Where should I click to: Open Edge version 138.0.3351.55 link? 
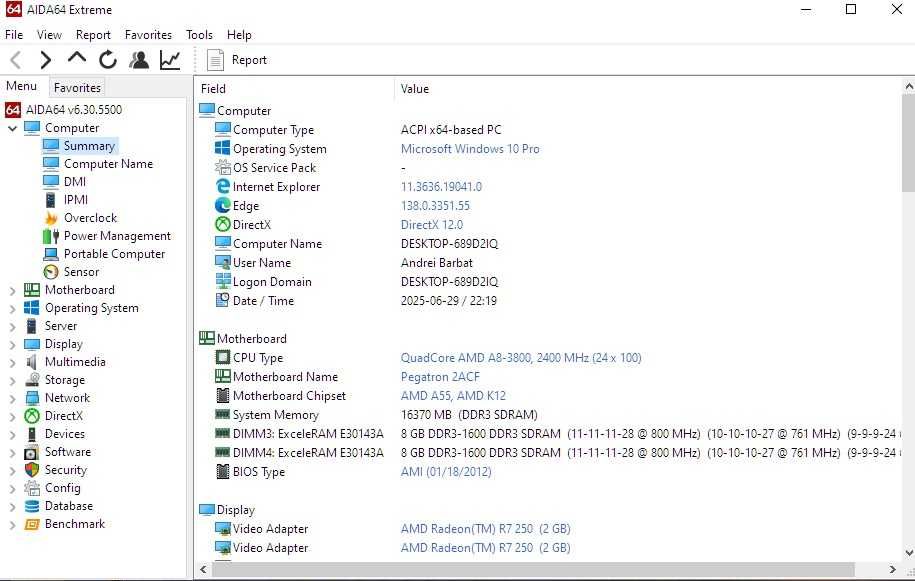(435, 205)
